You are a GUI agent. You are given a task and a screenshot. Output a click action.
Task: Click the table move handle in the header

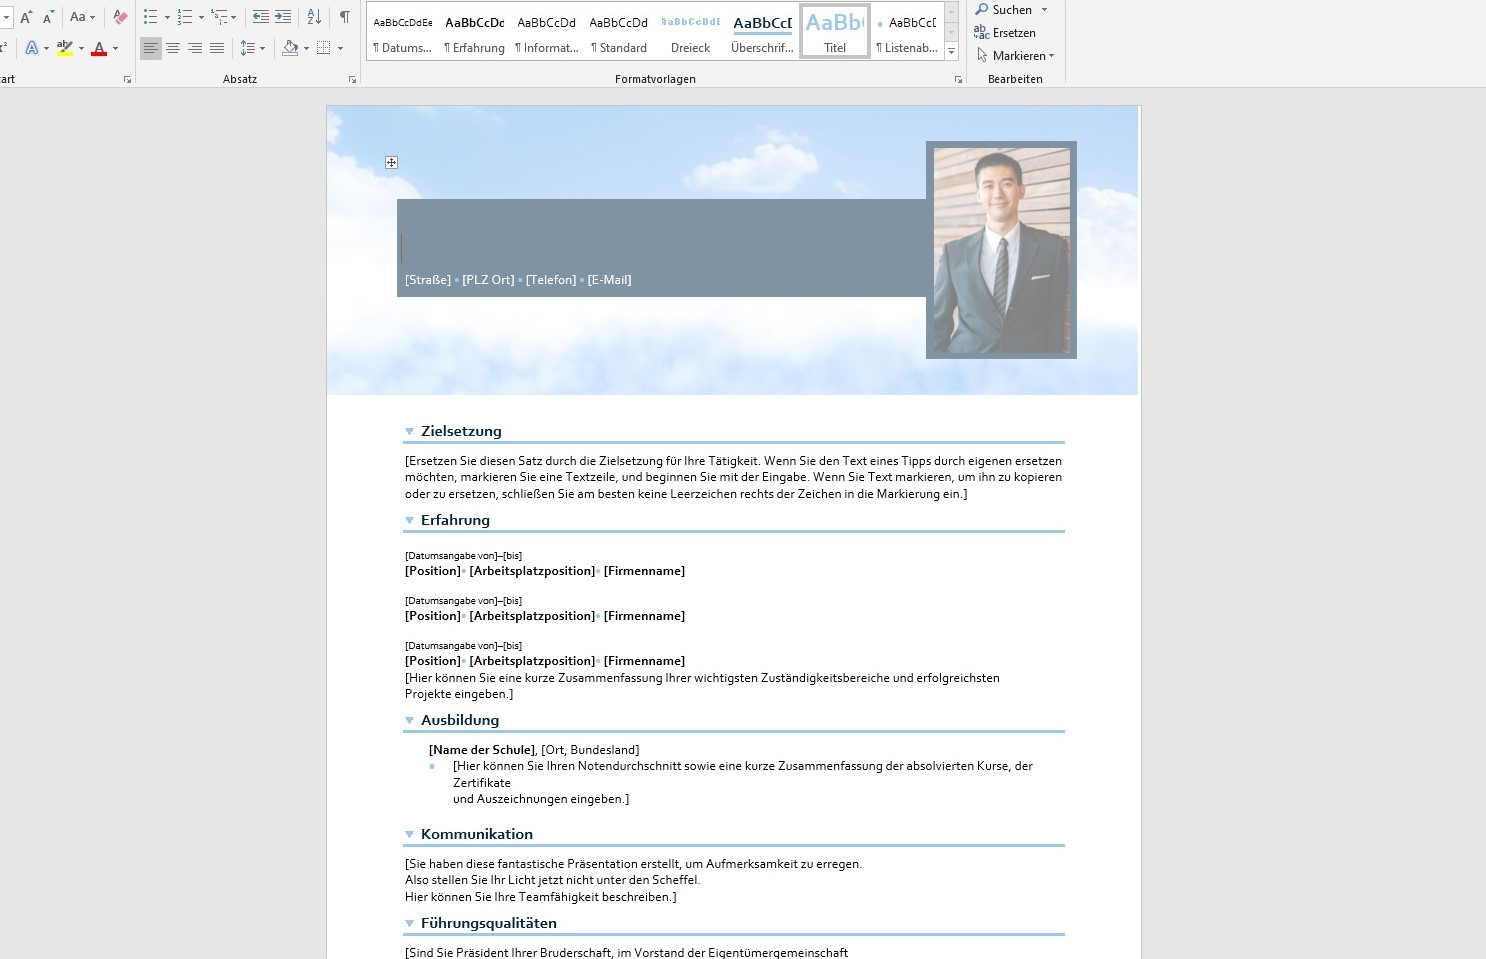coord(392,162)
